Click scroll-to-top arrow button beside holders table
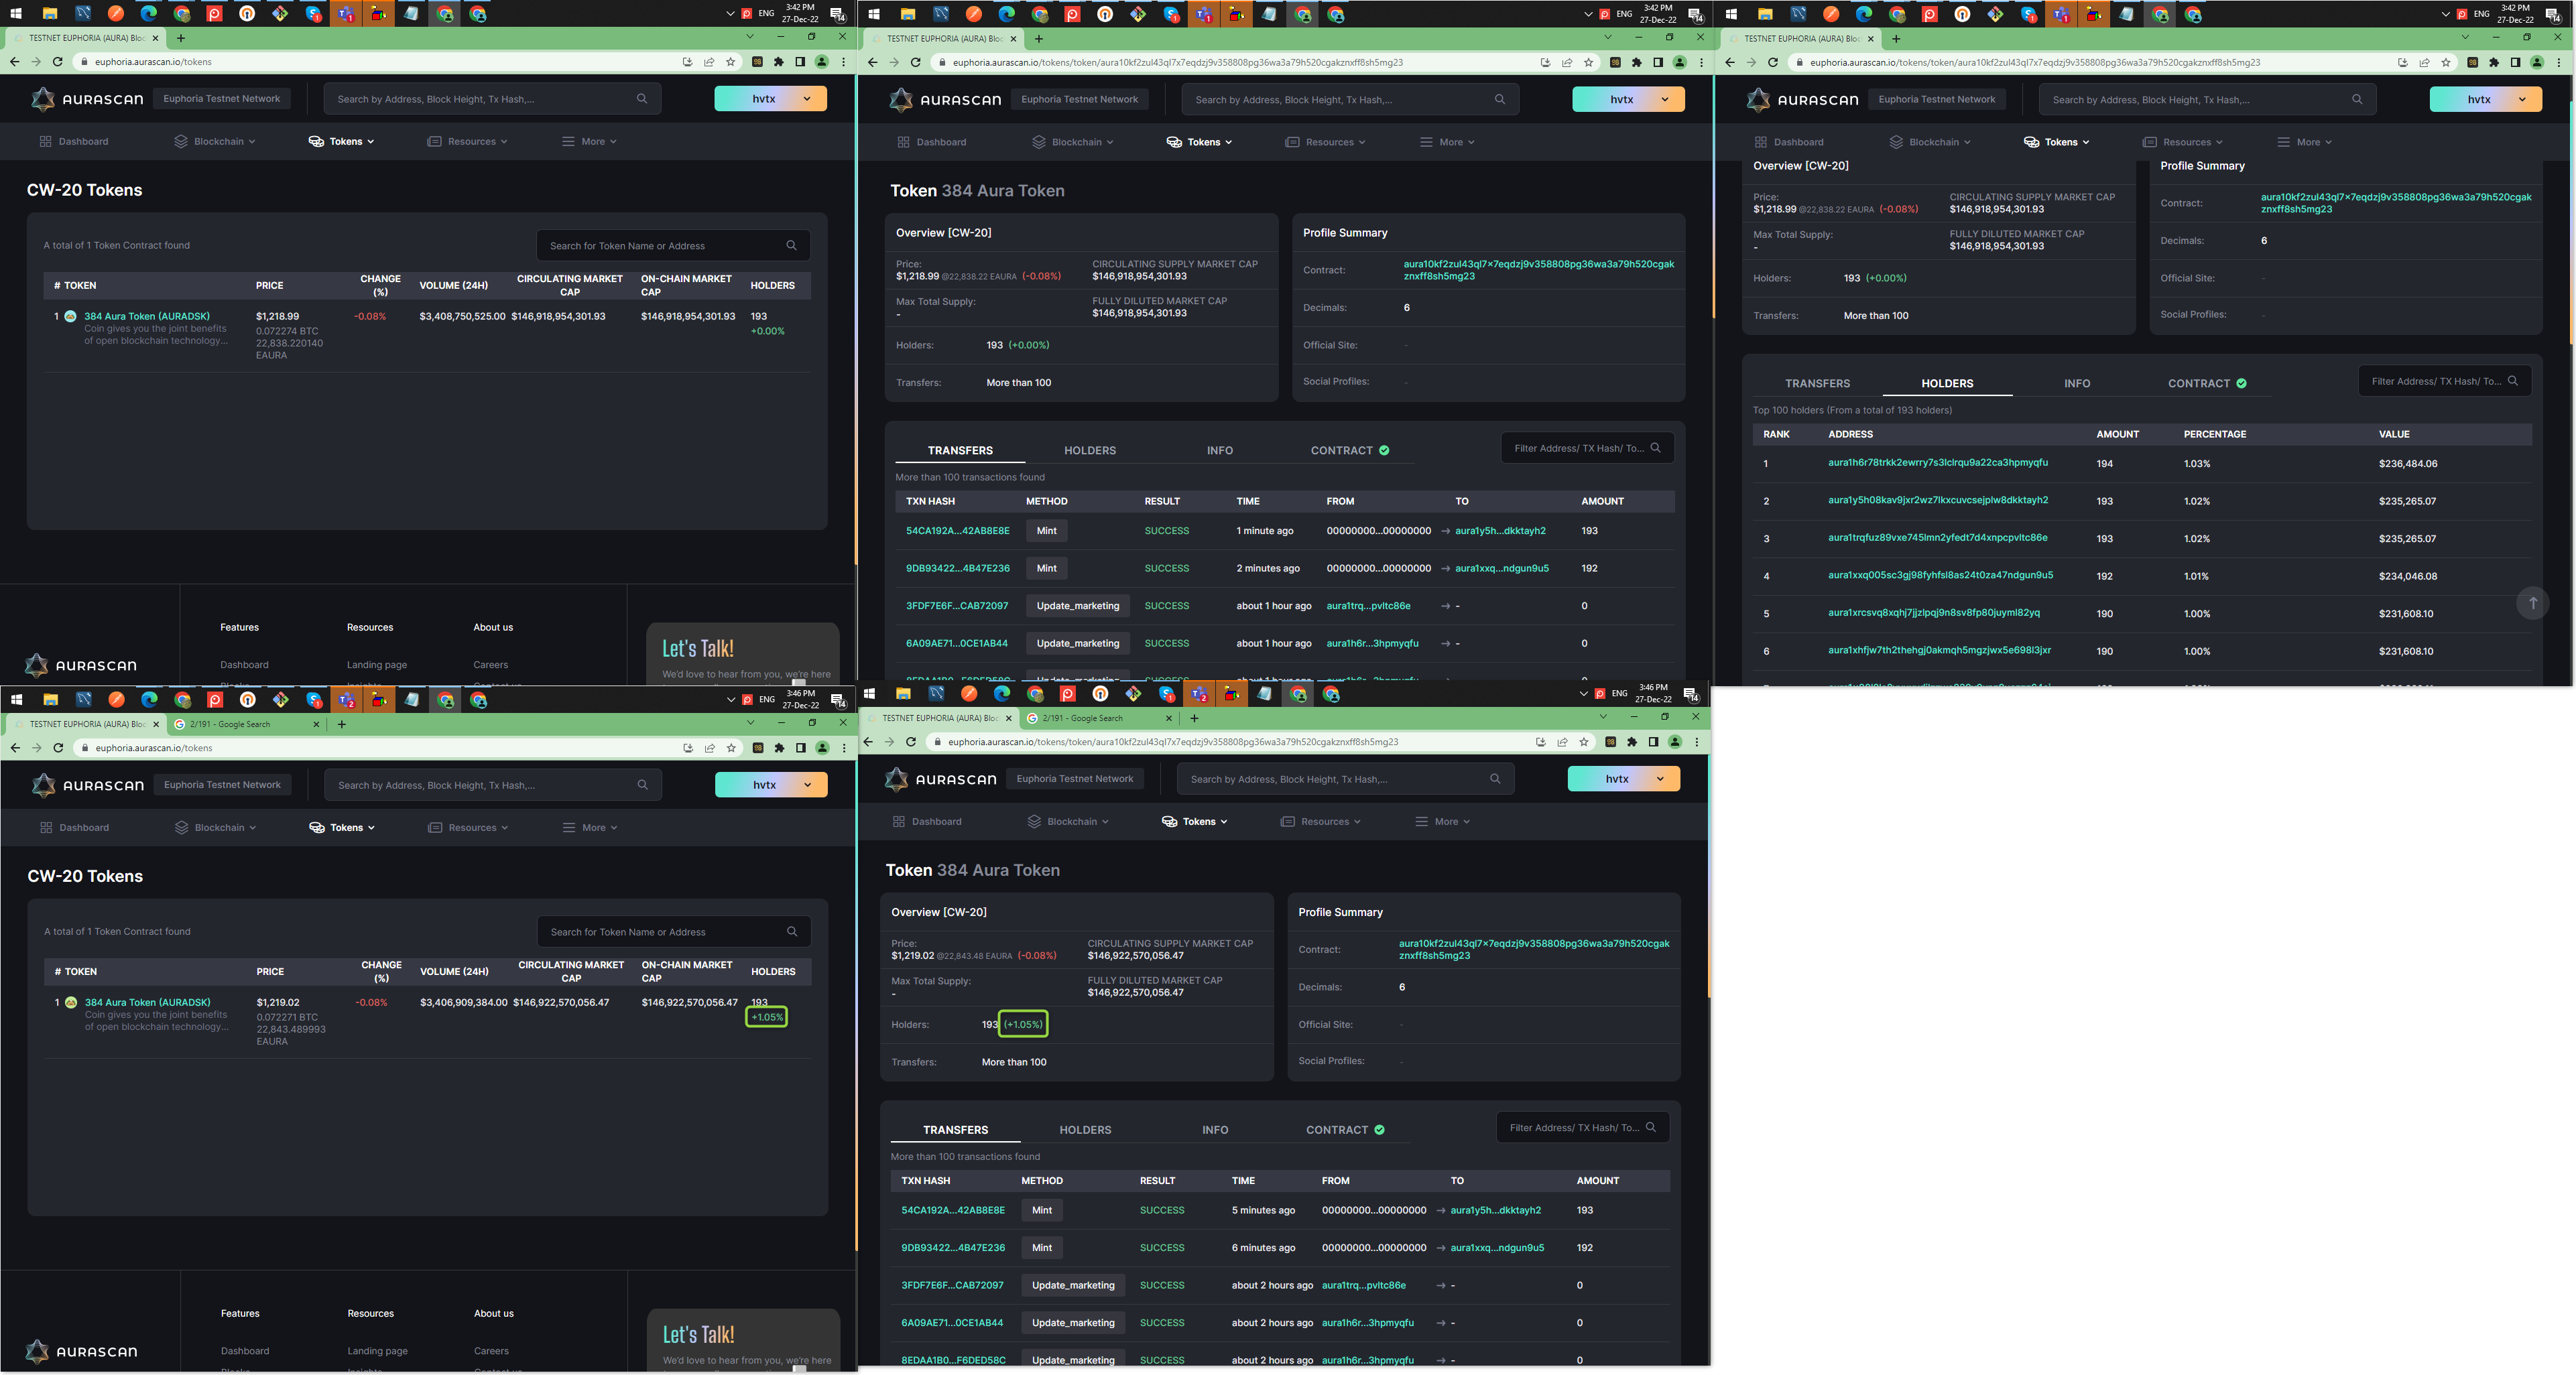This screenshot has height=1375, width=2576. pyautogui.click(x=2532, y=603)
